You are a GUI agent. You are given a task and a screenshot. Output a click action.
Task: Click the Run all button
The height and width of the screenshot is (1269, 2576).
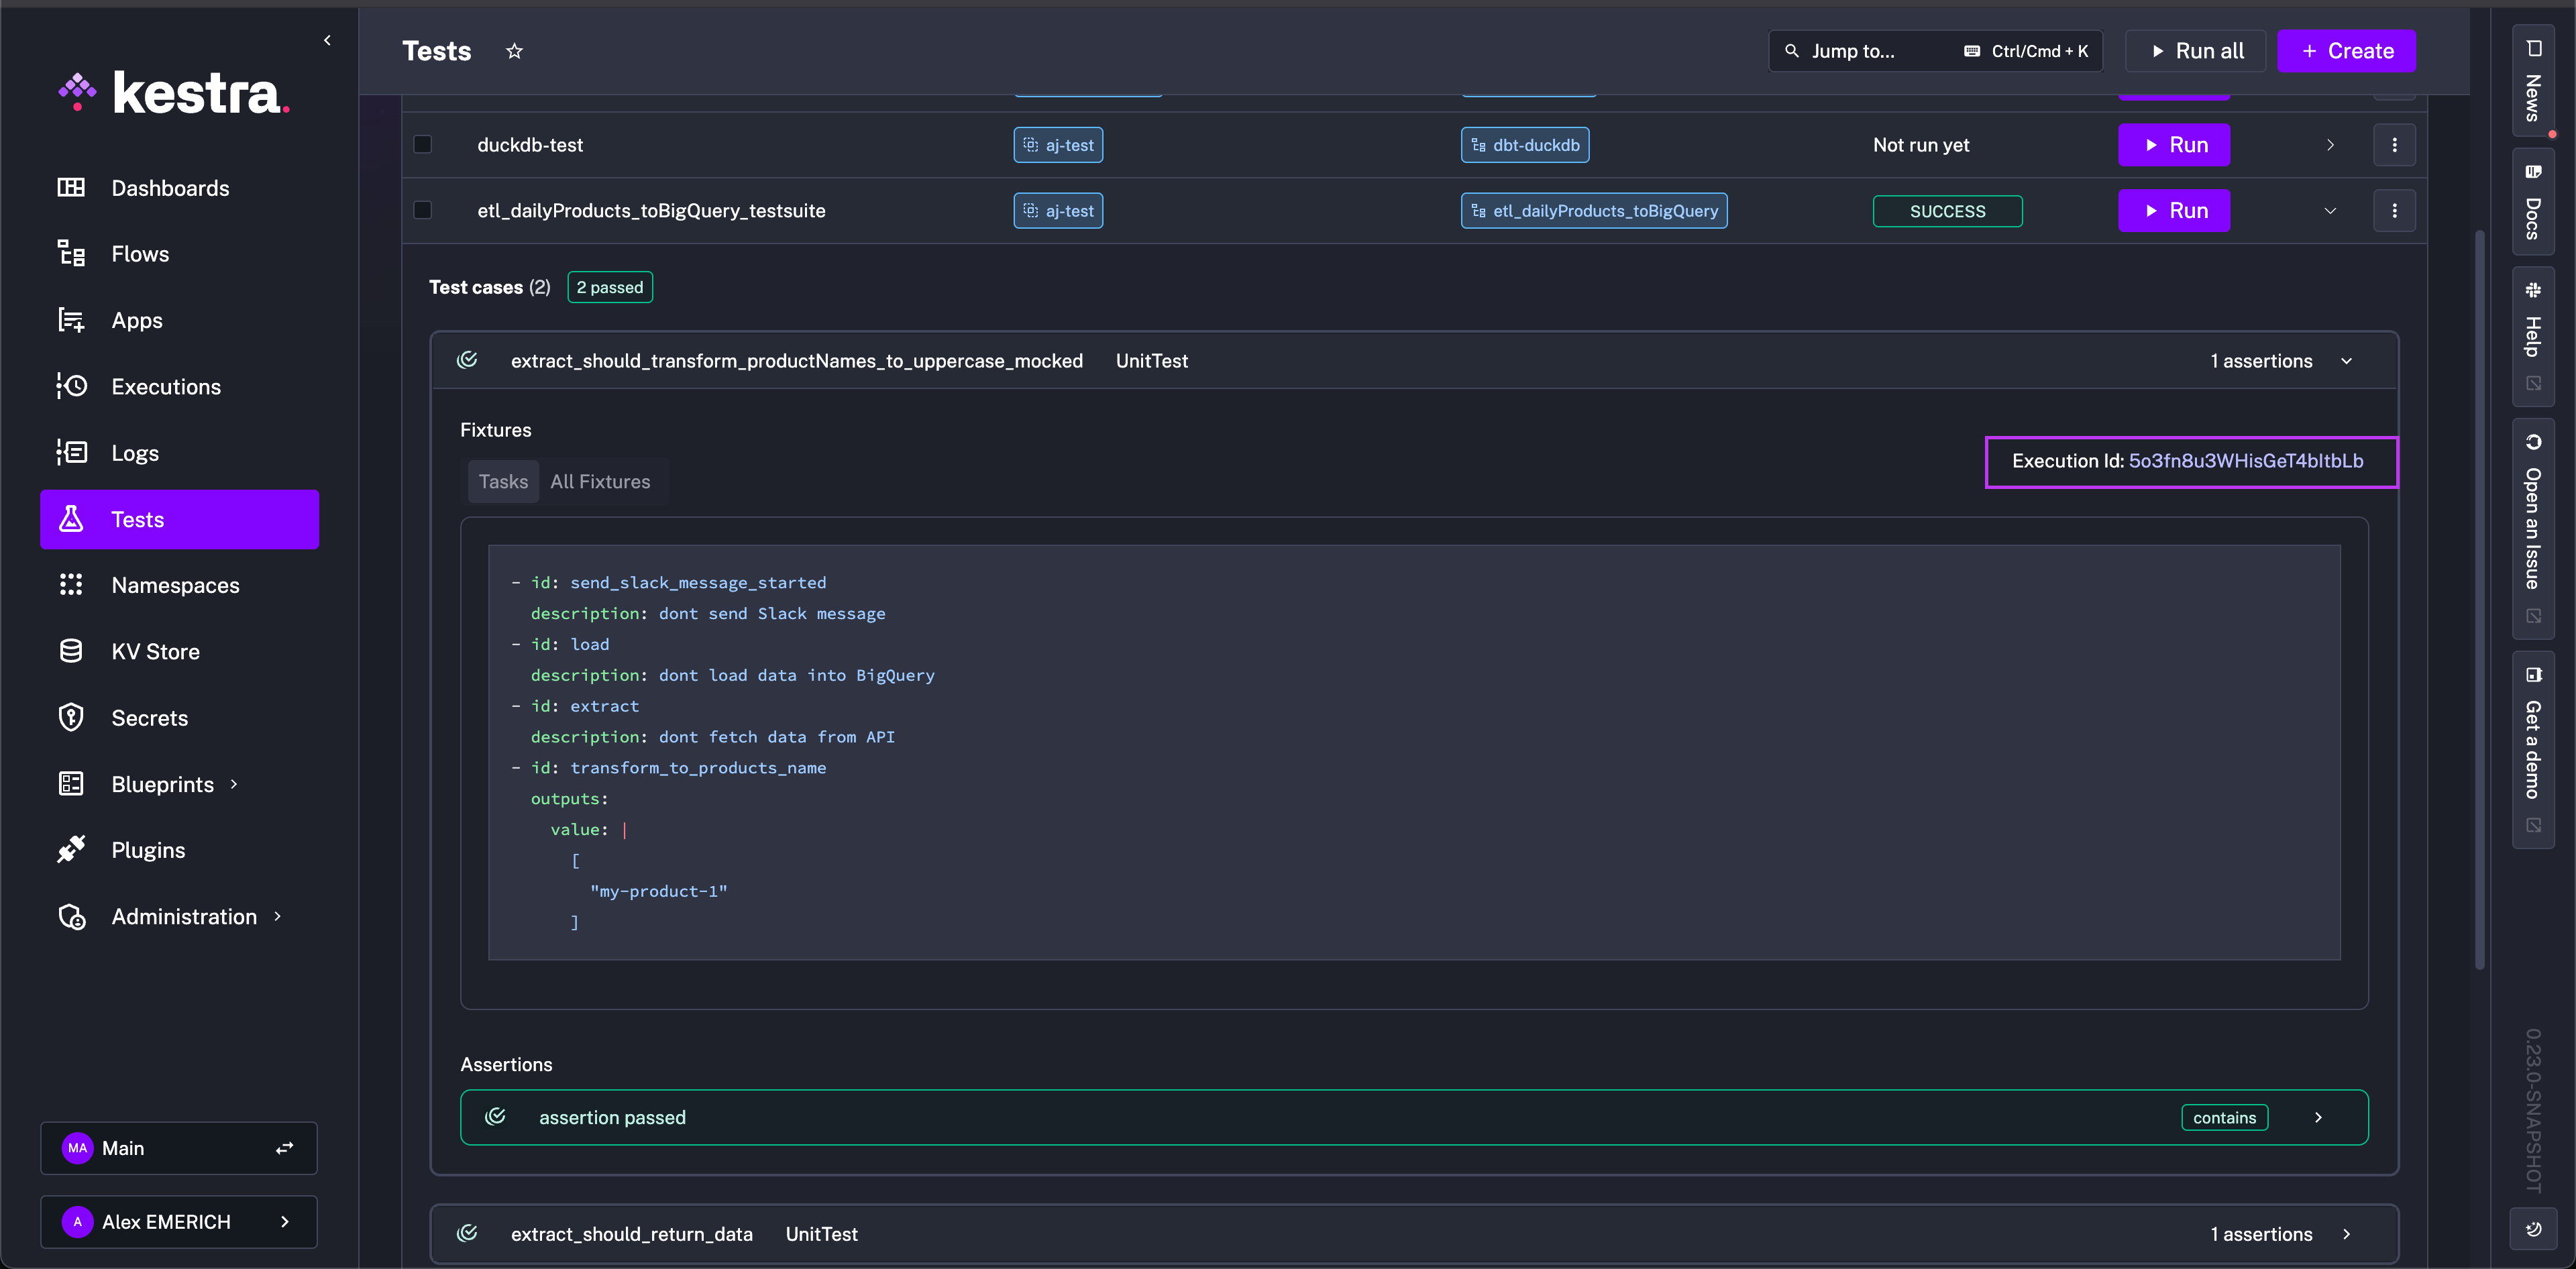pyautogui.click(x=2195, y=50)
